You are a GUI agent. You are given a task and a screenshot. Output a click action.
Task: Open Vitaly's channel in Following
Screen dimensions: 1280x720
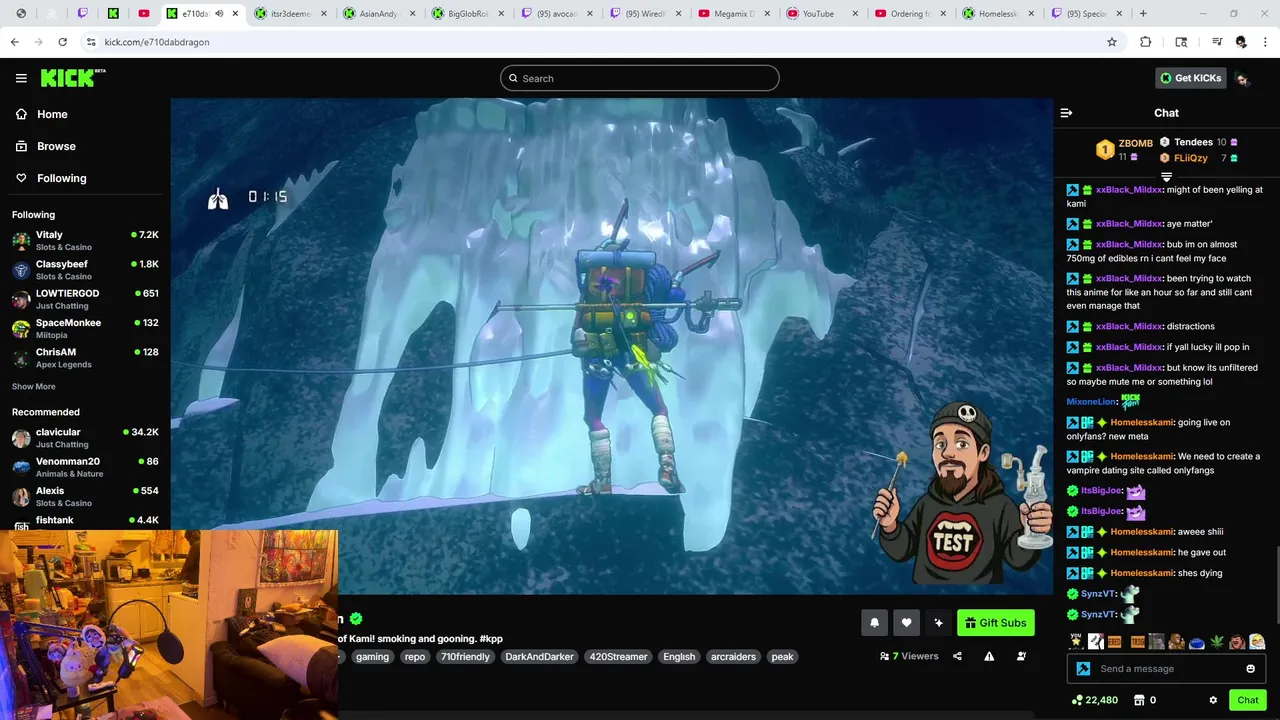(x=85, y=240)
